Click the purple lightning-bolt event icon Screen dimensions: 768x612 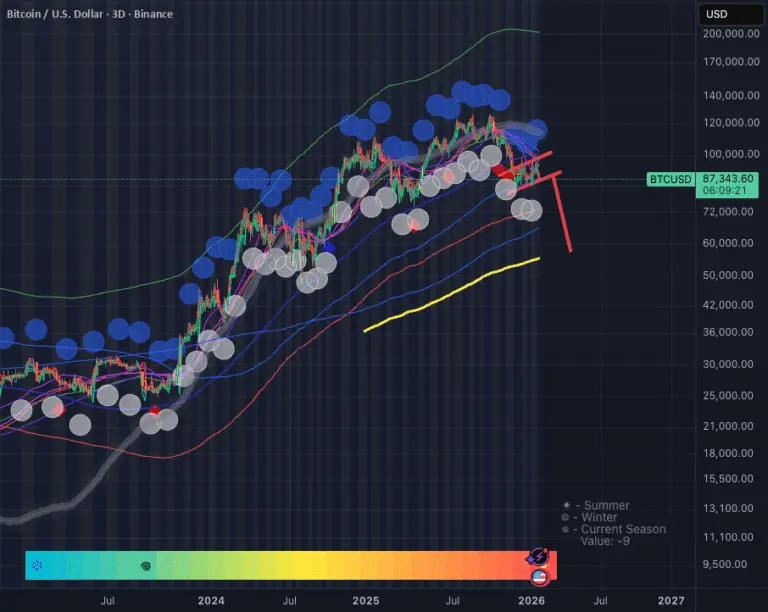point(538,557)
